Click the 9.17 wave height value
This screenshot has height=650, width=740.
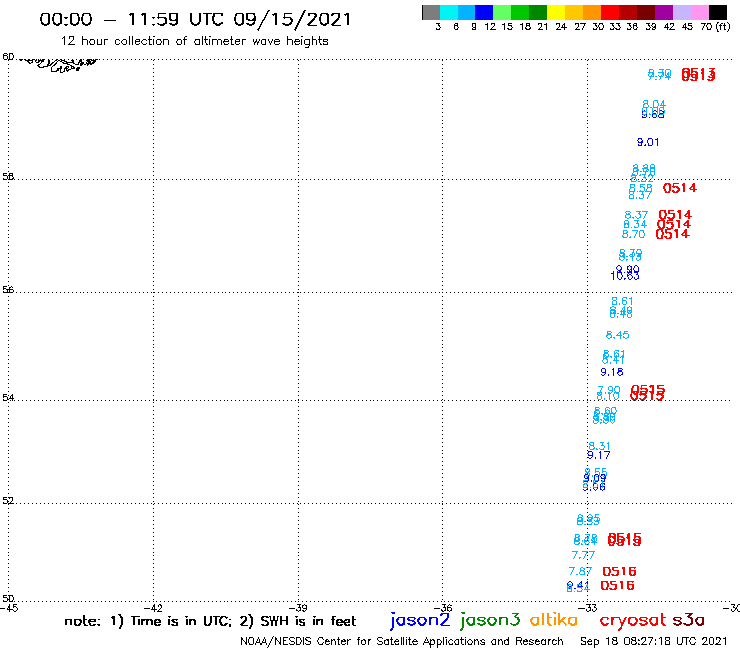coord(598,456)
